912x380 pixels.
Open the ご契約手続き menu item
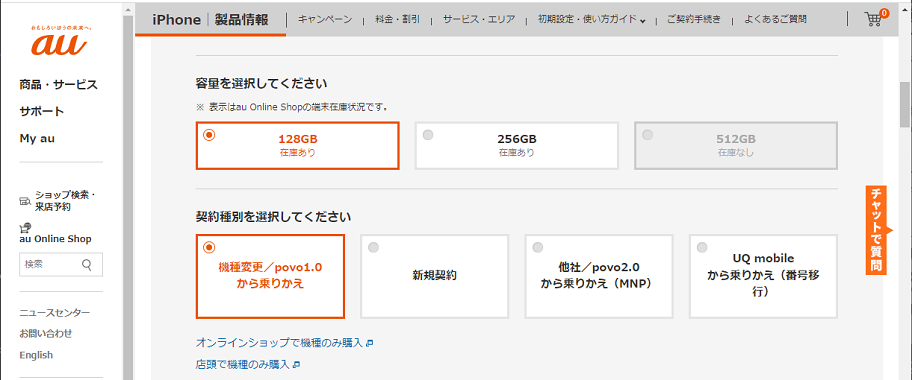[694, 19]
